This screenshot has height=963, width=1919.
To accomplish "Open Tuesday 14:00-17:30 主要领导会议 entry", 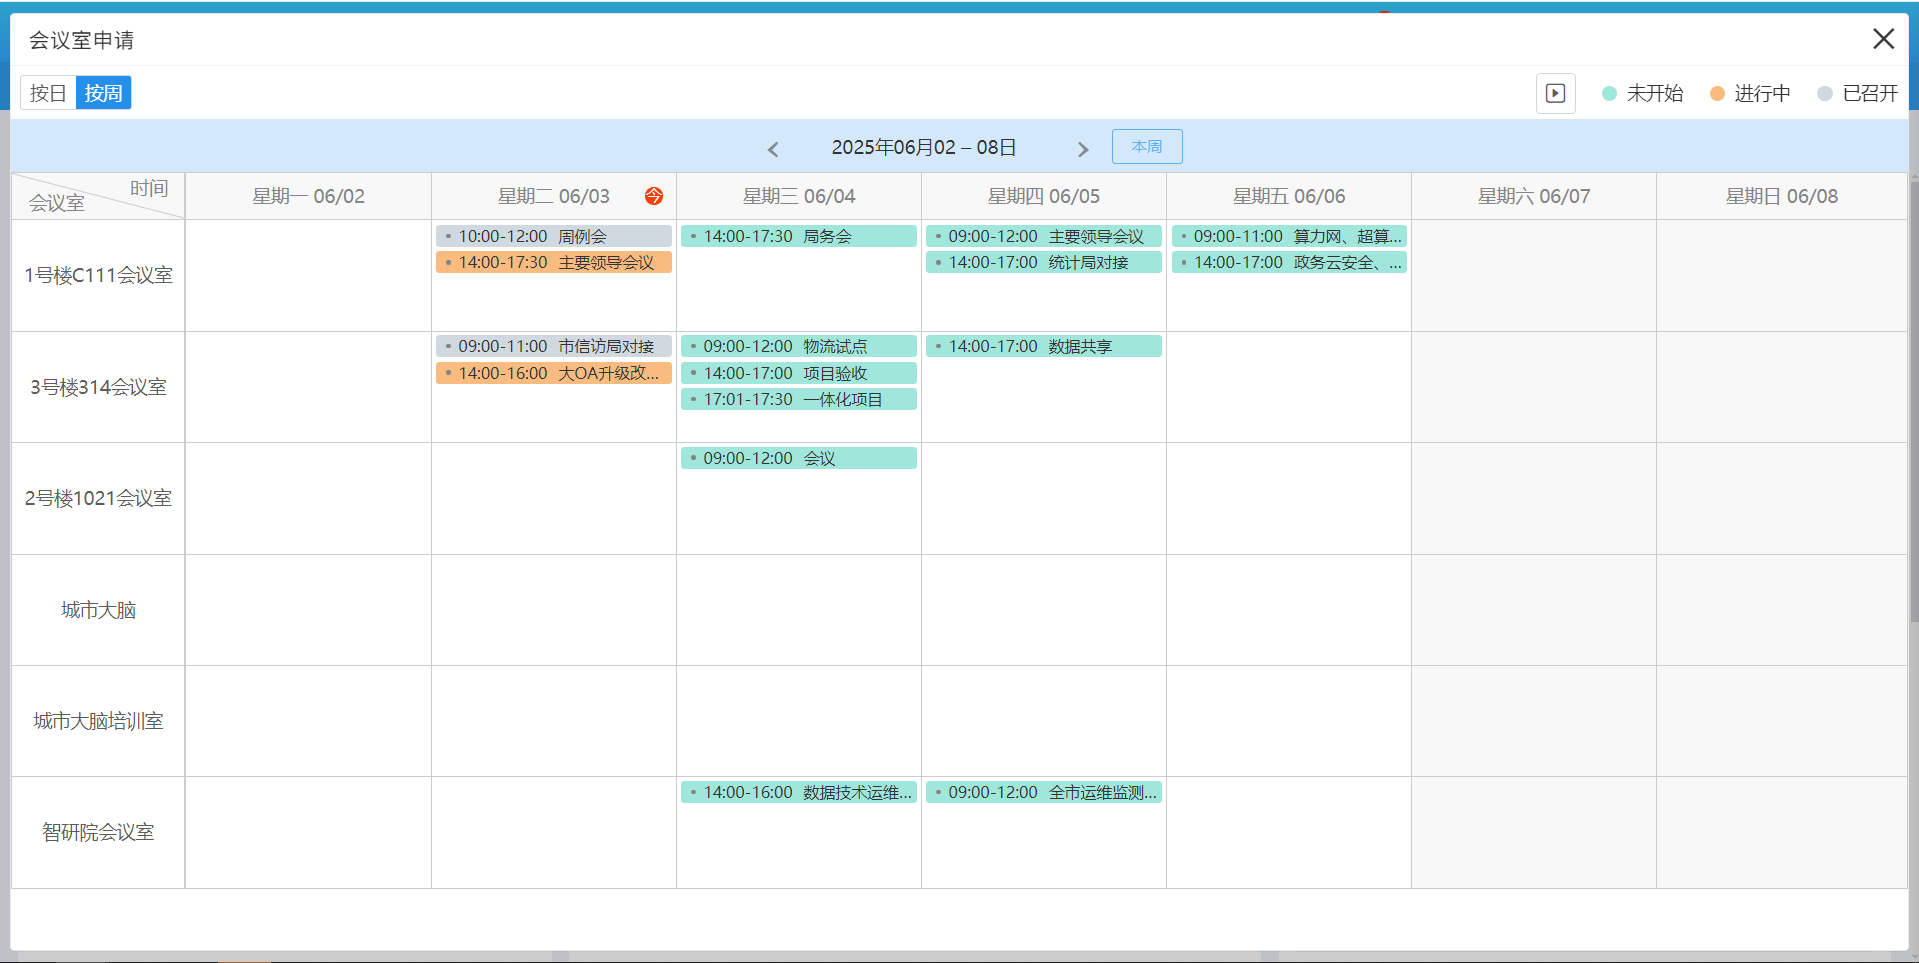I will 553,262.
